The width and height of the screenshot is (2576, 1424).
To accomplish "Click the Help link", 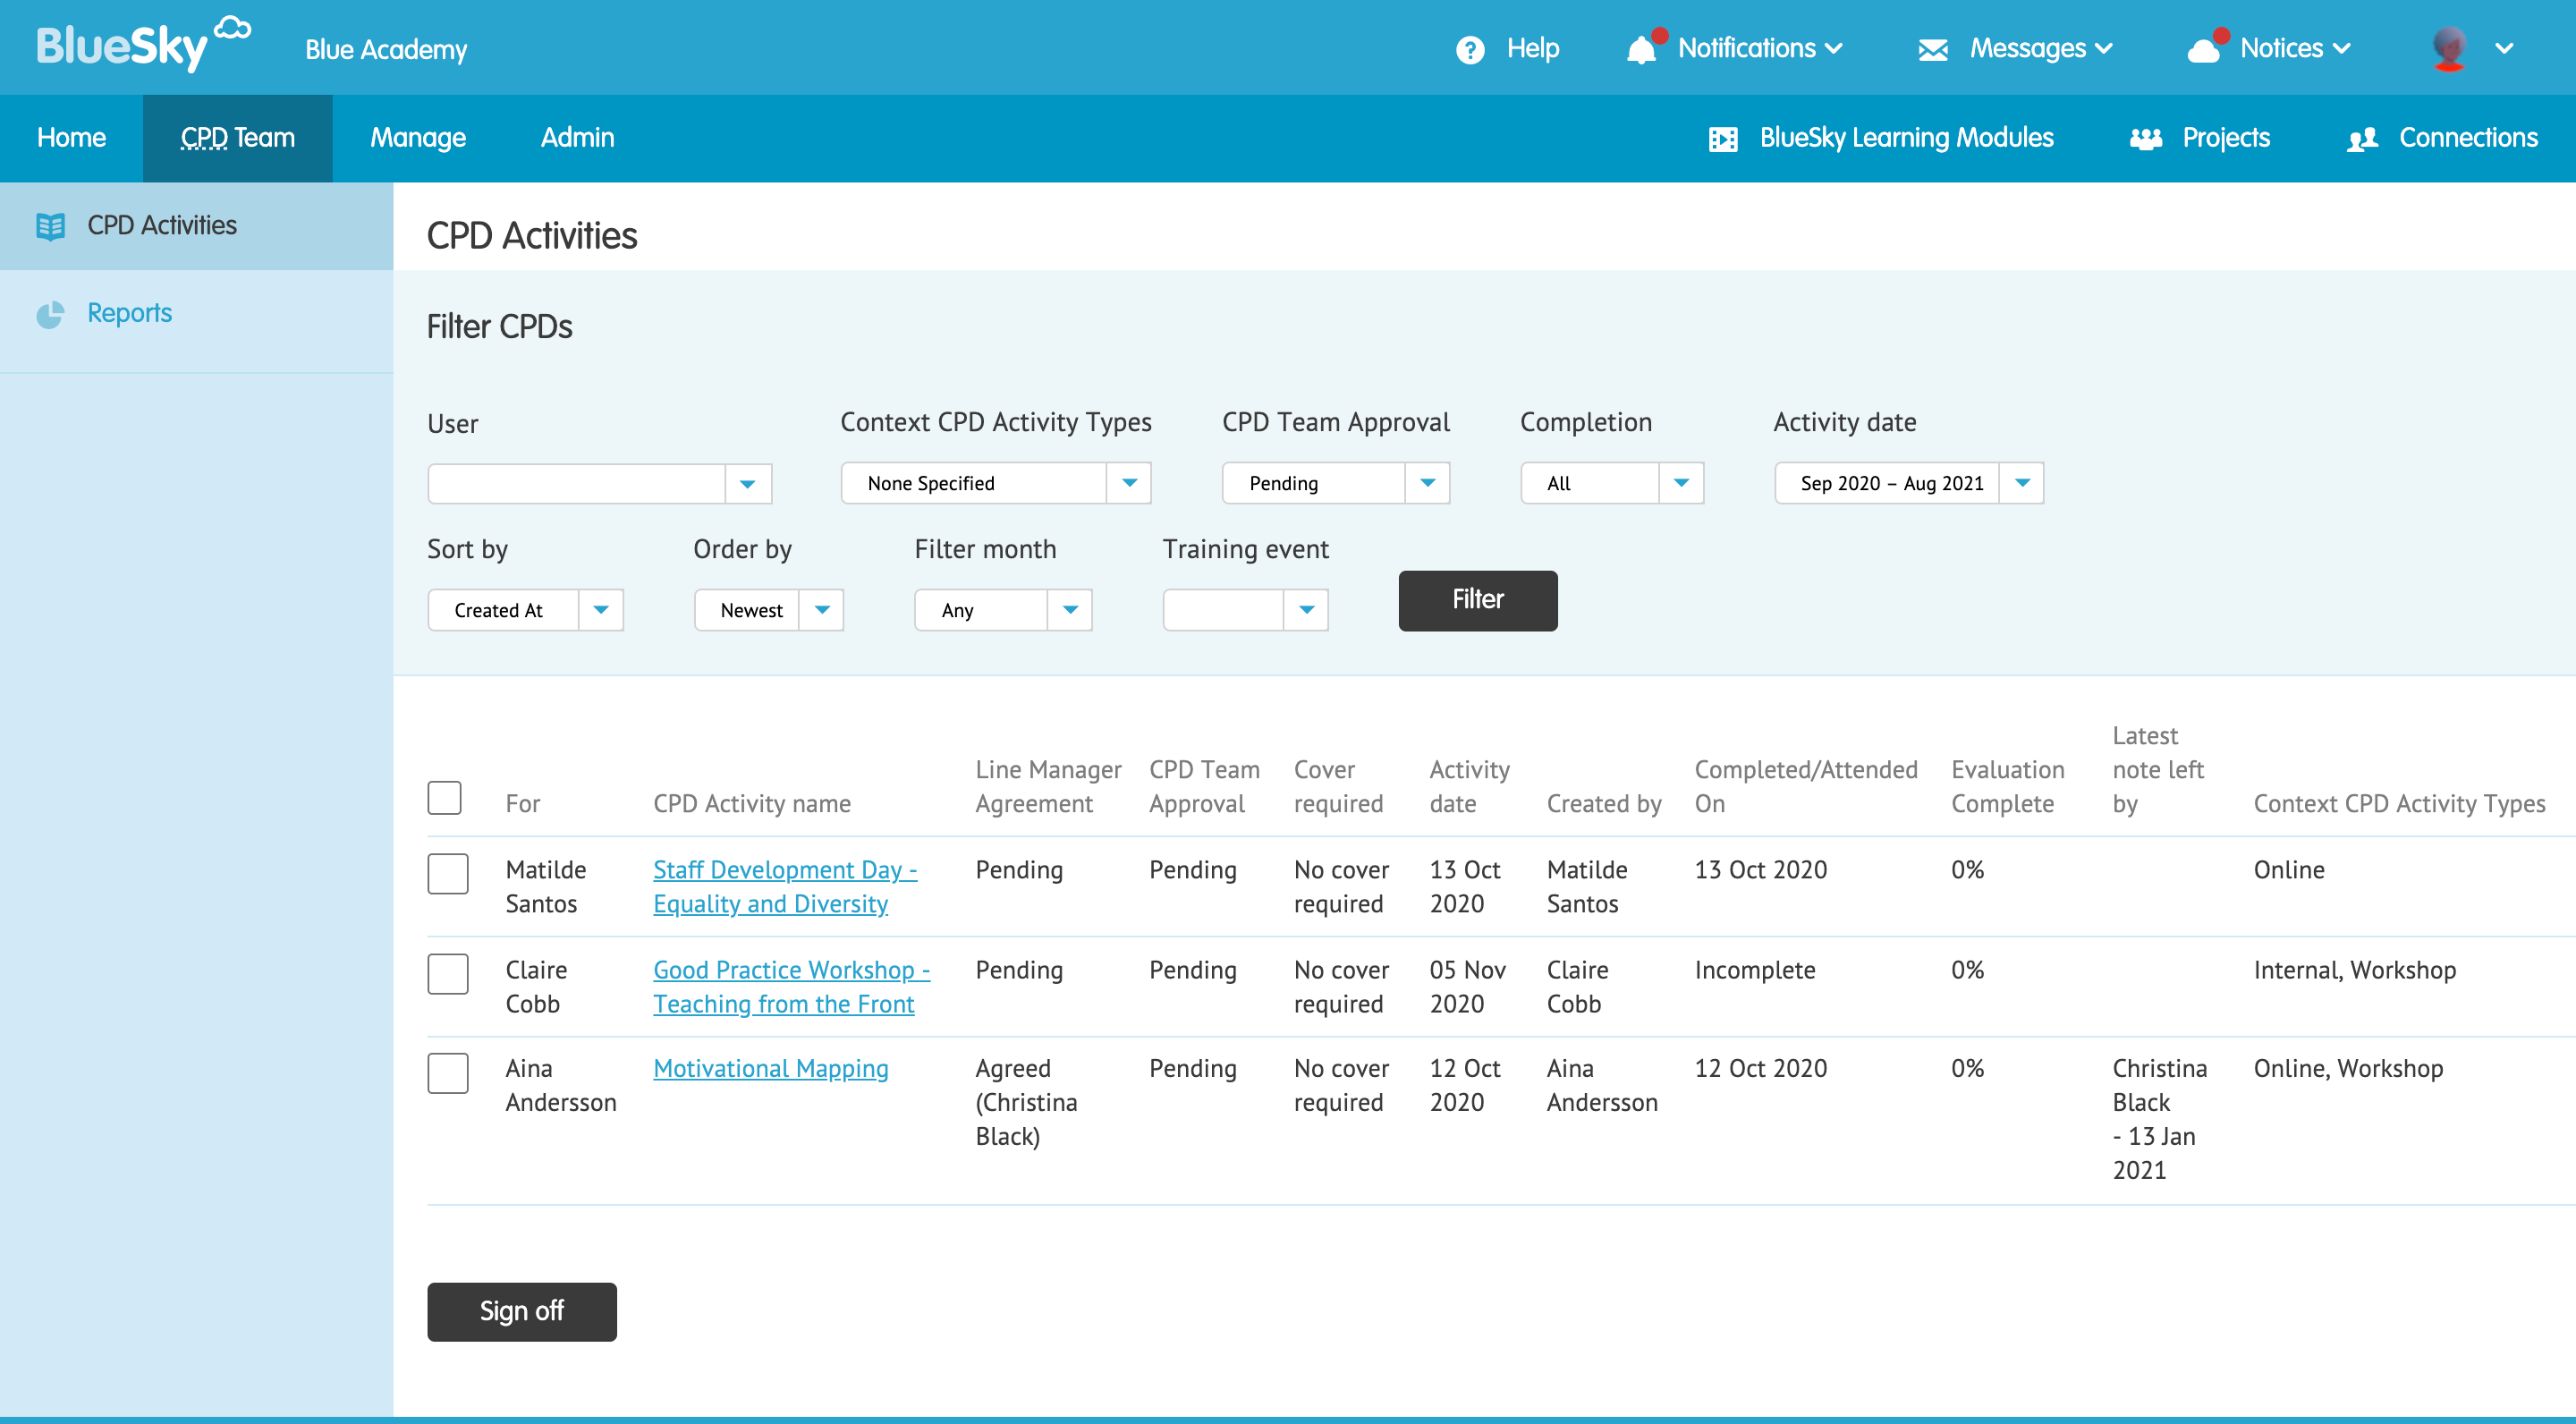I will click(1533, 48).
